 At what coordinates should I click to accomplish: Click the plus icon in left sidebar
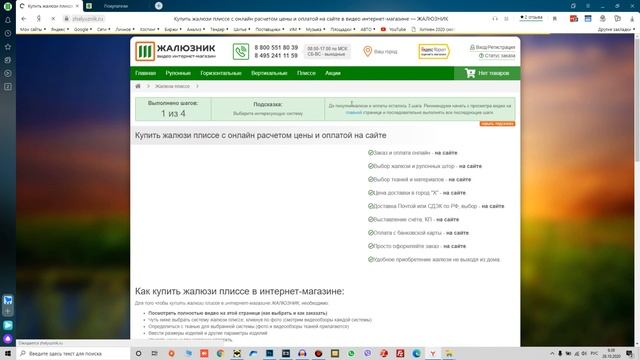click(8, 311)
